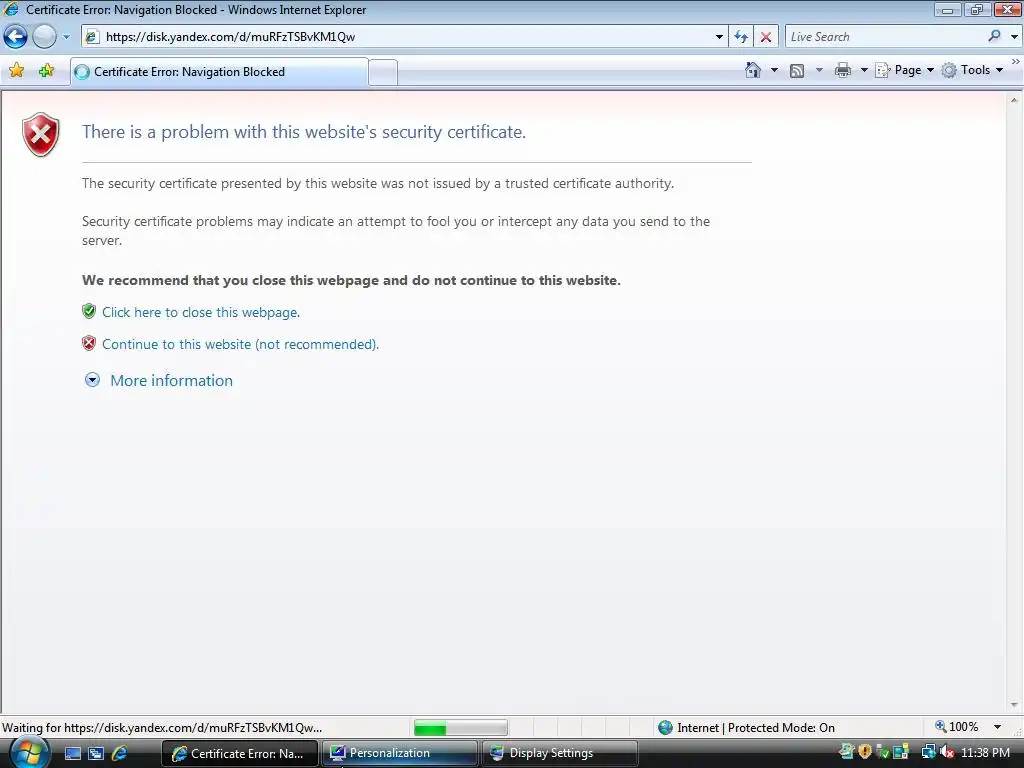Click inside the Live Search box
1024x768 pixels.
point(885,37)
